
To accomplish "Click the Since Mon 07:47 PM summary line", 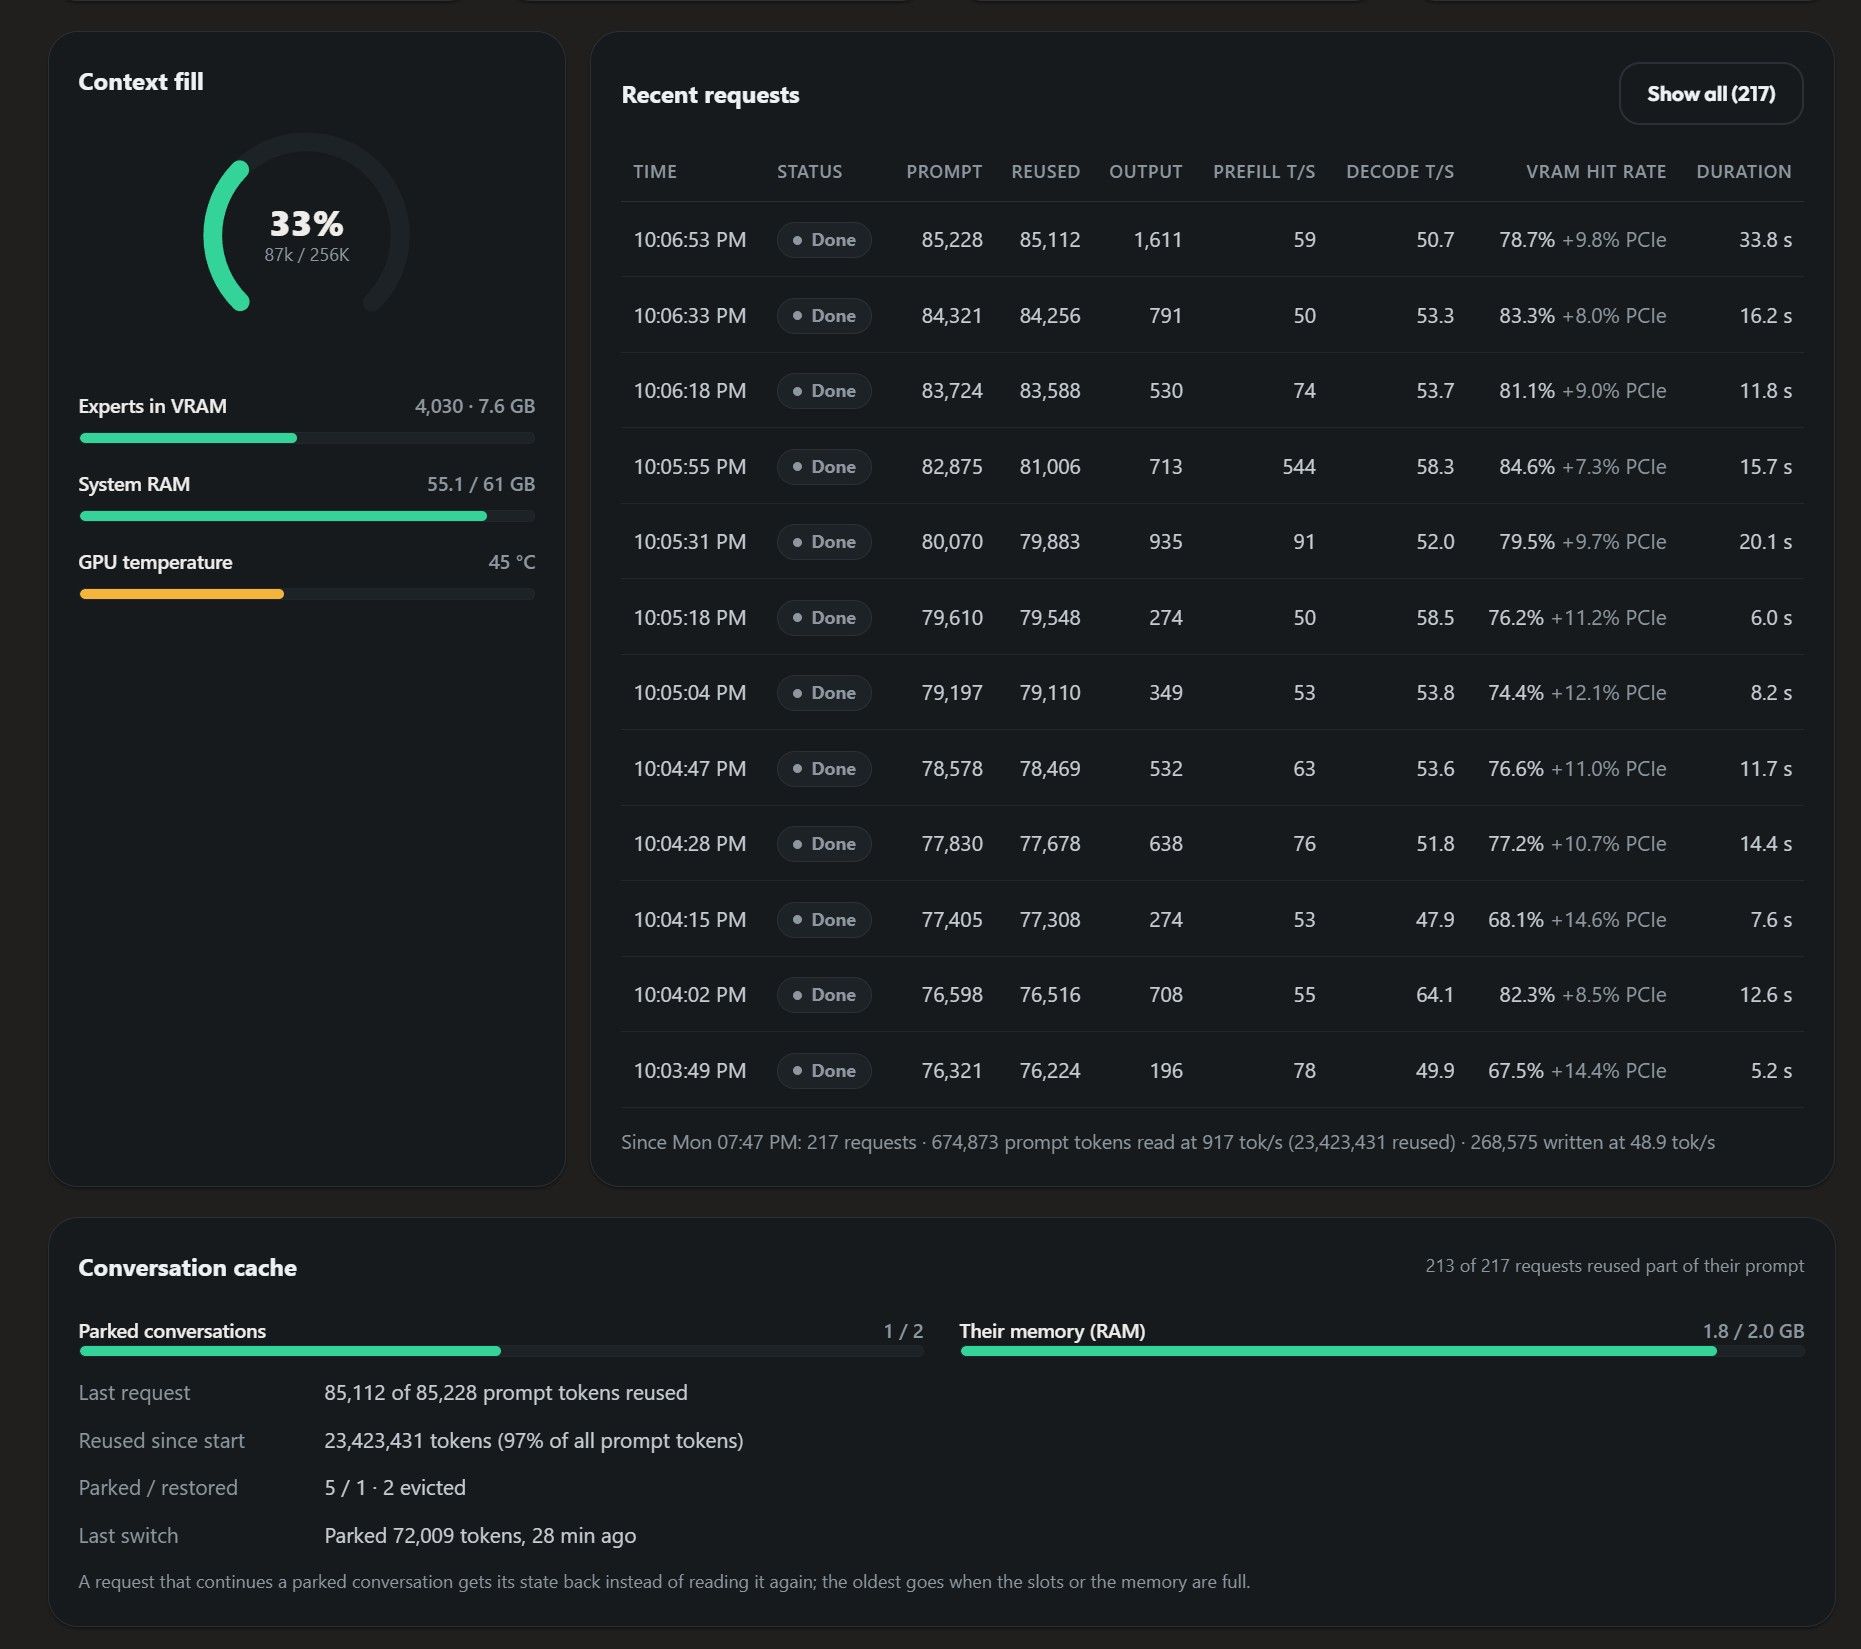I will pyautogui.click(x=1168, y=1142).
